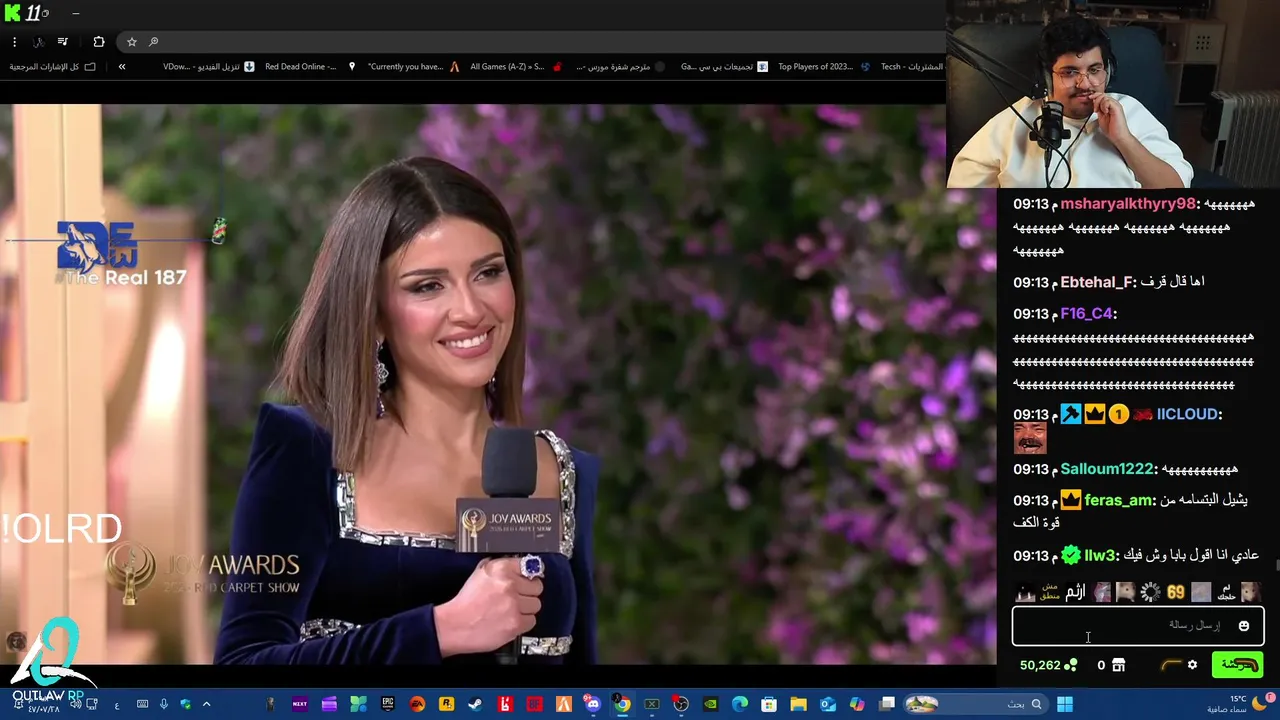The image size is (1280, 720).
Task: Switch to Google Chrome on the taskbar
Action: pyautogui.click(x=622, y=704)
